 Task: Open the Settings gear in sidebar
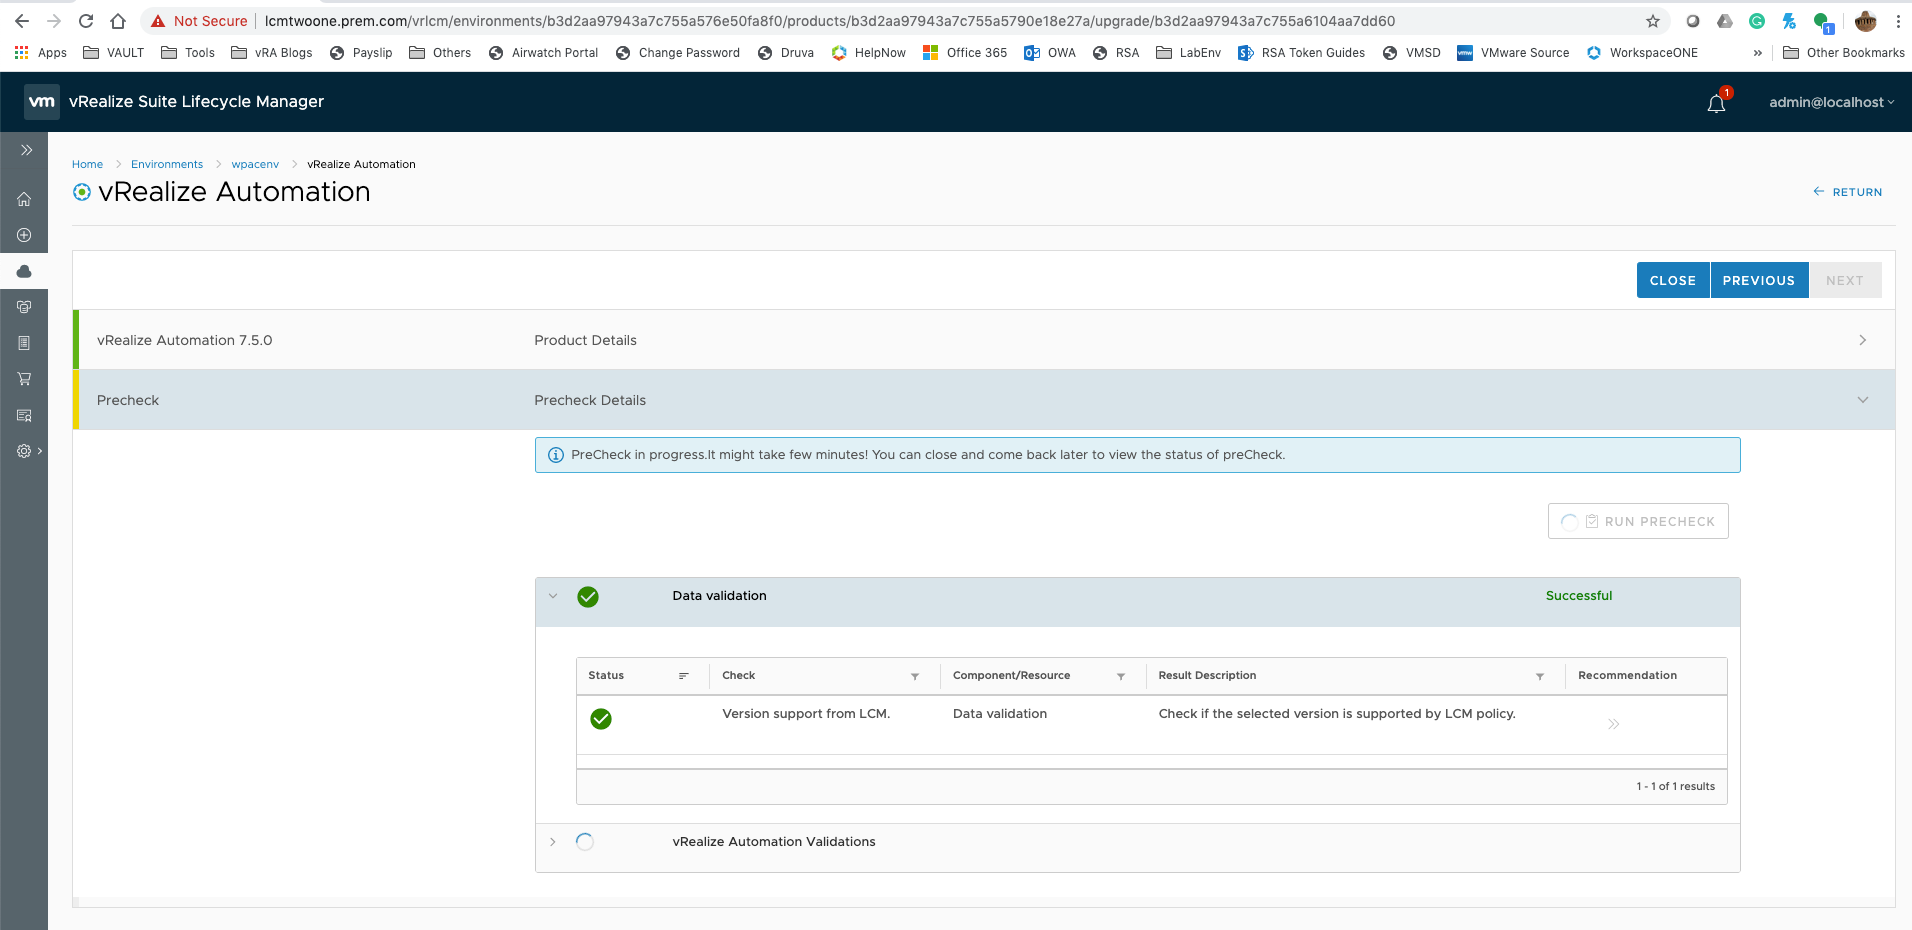[24, 451]
